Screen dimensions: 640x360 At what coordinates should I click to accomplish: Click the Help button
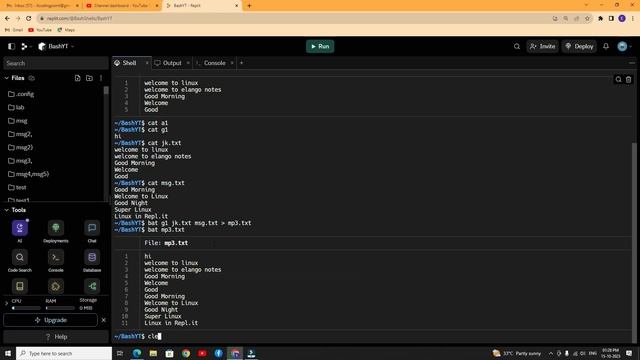[x=56, y=337]
